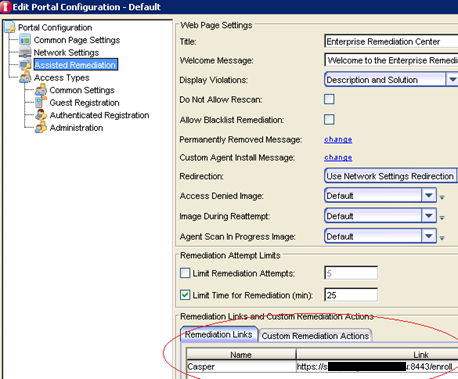Uncheck Limit Time for Remediation checkbox

tap(185, 295)
